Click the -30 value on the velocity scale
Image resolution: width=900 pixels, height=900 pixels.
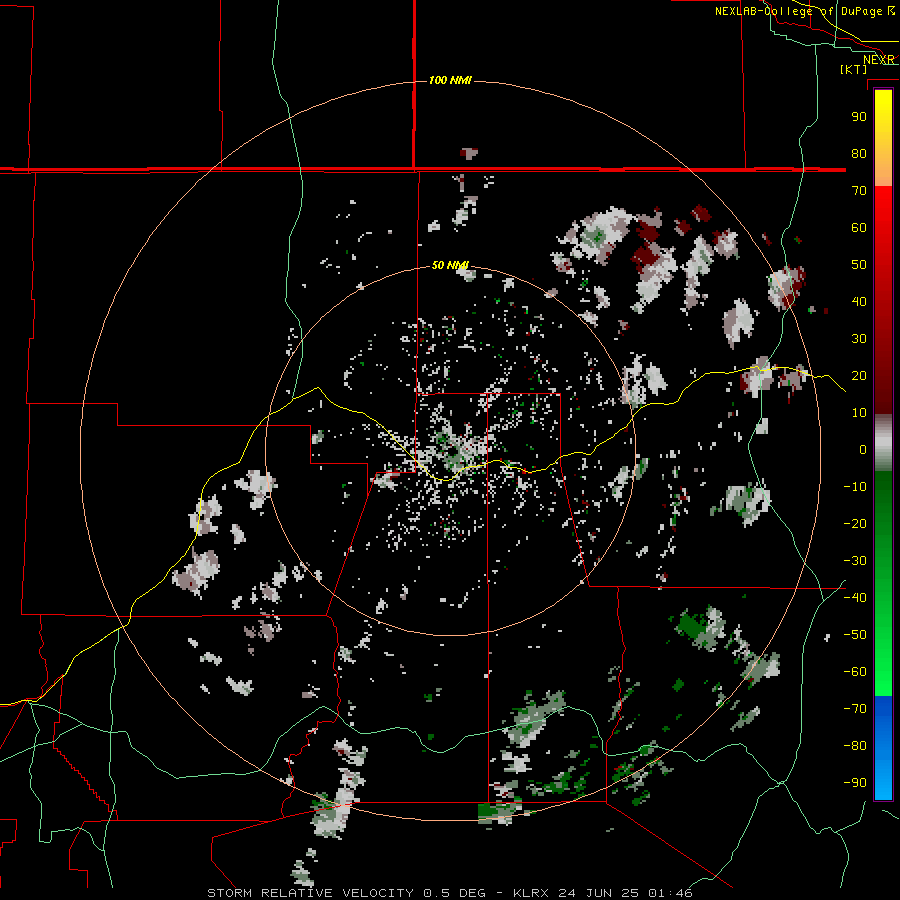pos(855,561)
